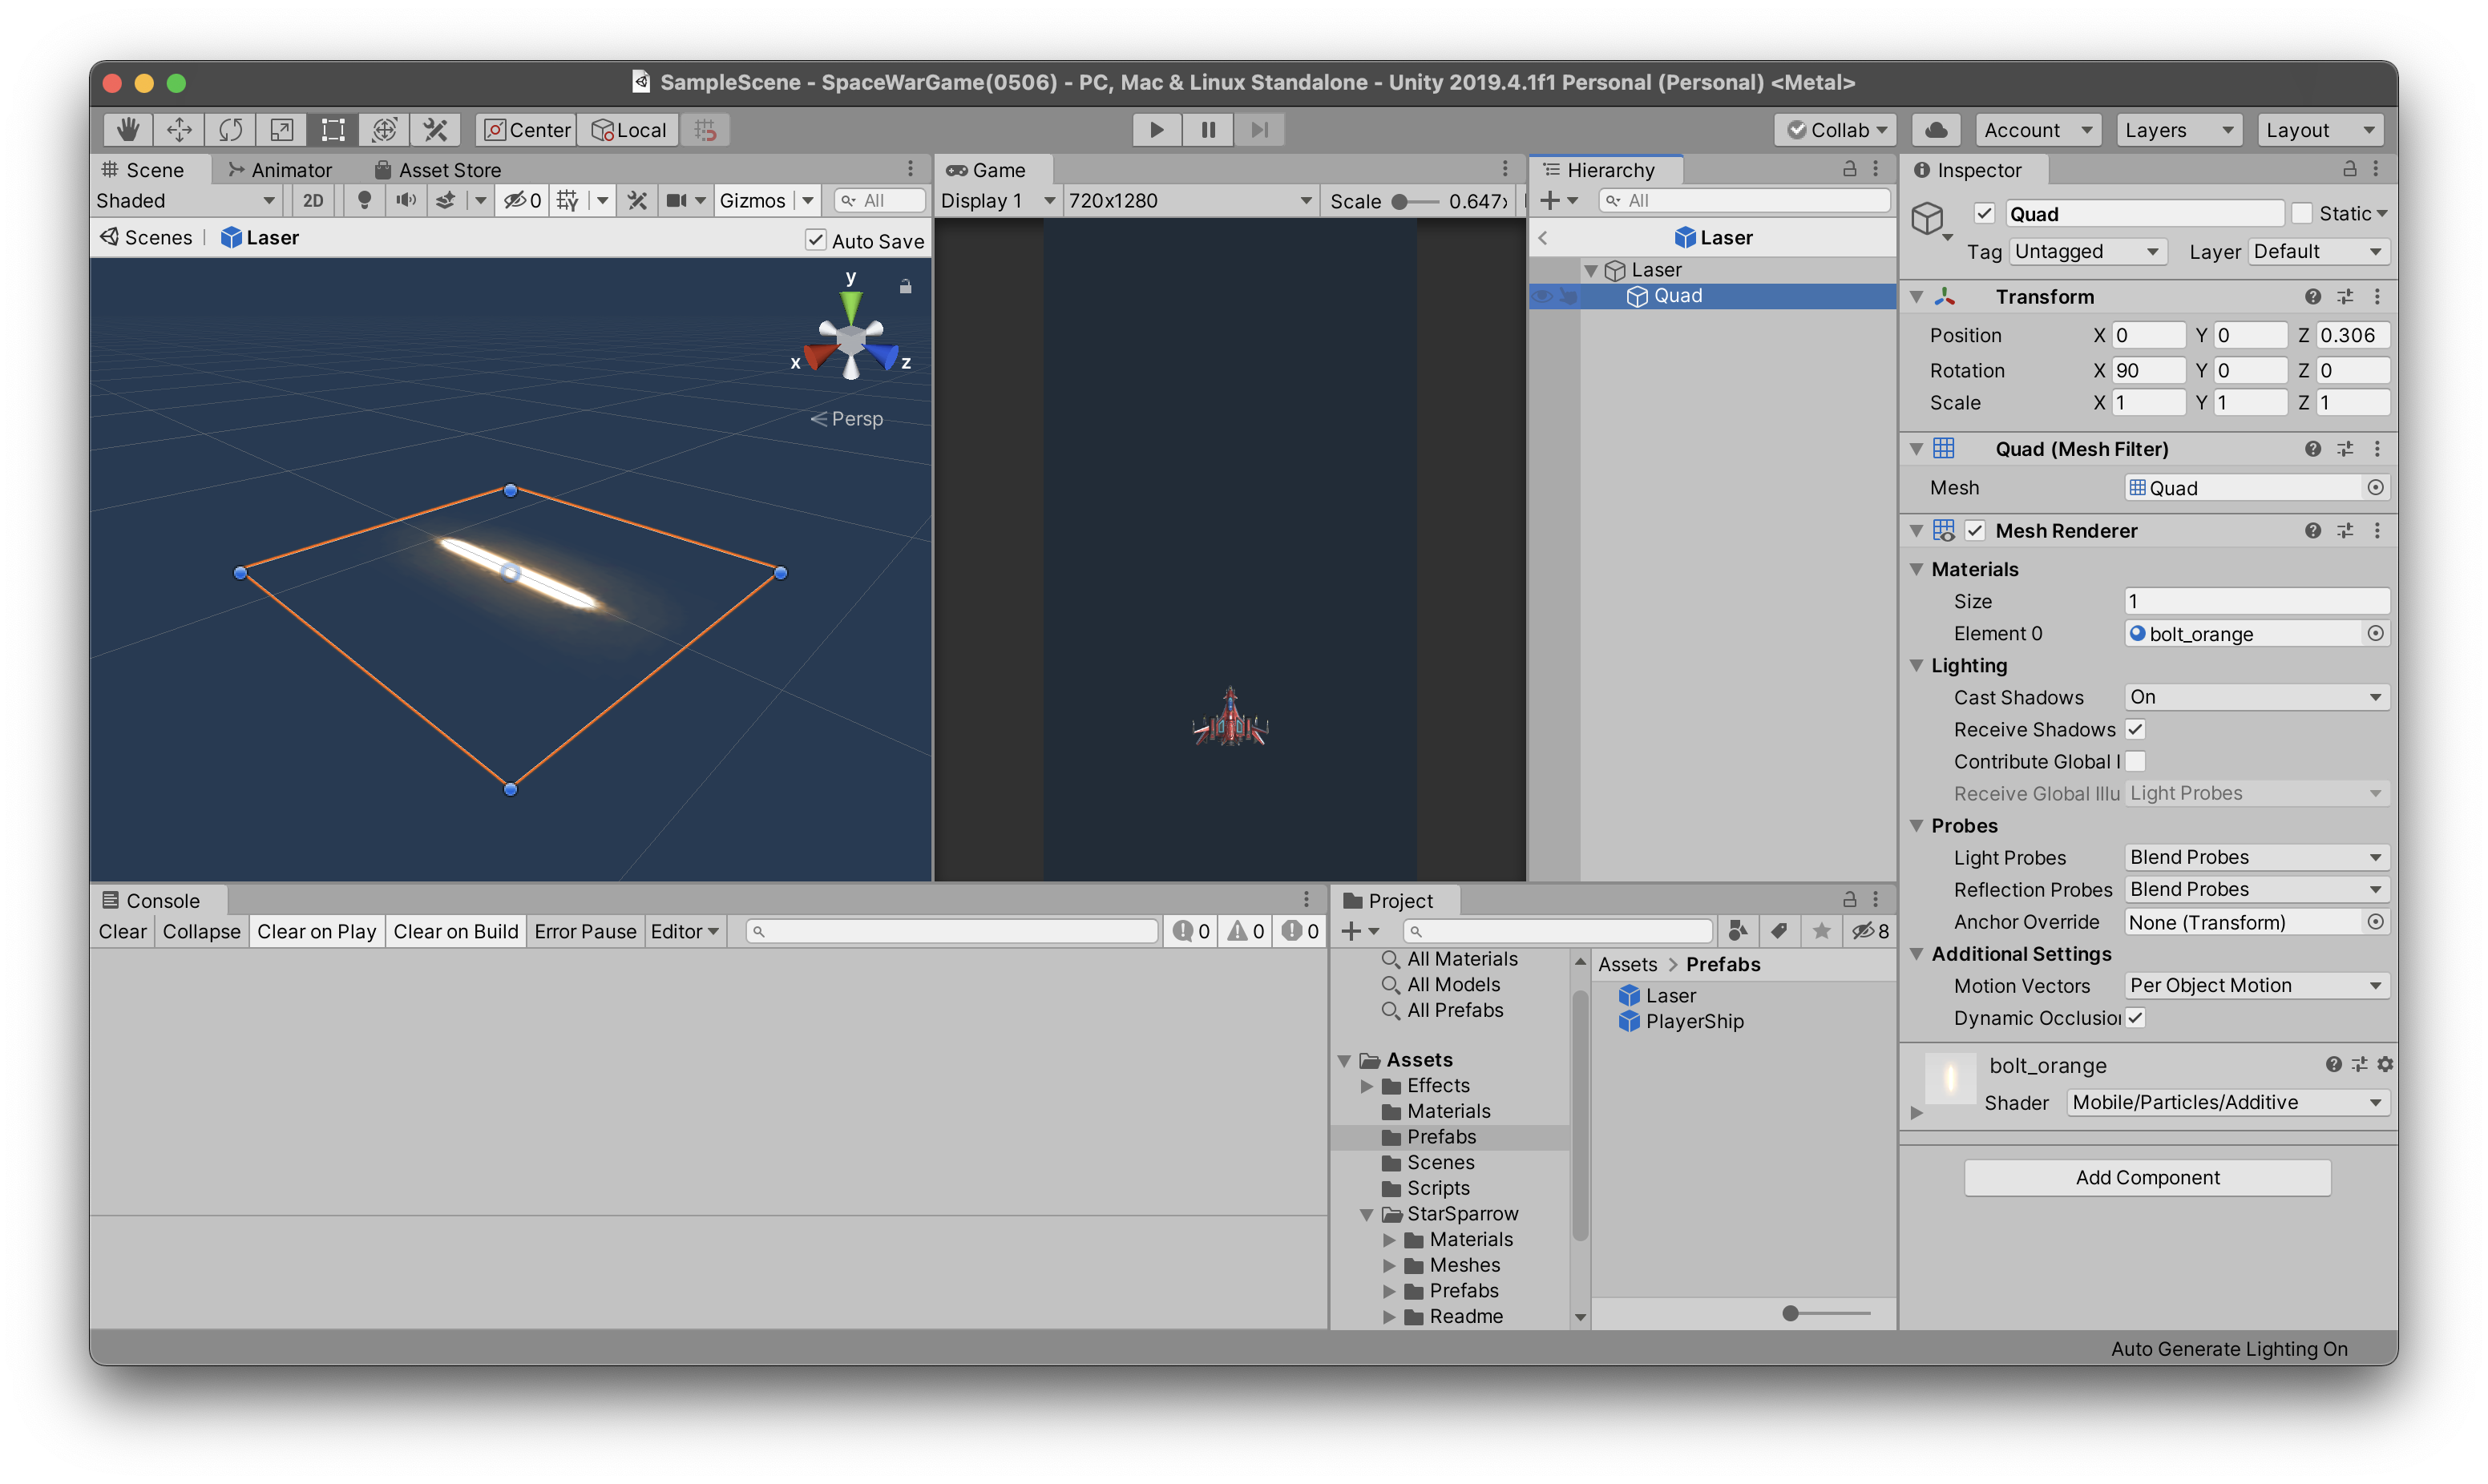
Task: Open the cloud services icon
Action: click(x=1936, y=130)
